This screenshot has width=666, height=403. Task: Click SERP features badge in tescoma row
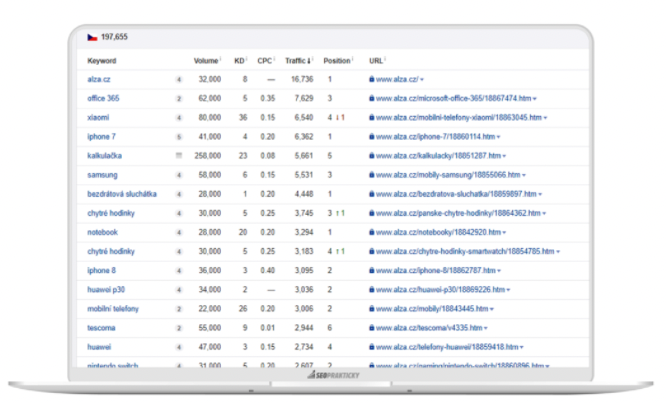point(179,328)
